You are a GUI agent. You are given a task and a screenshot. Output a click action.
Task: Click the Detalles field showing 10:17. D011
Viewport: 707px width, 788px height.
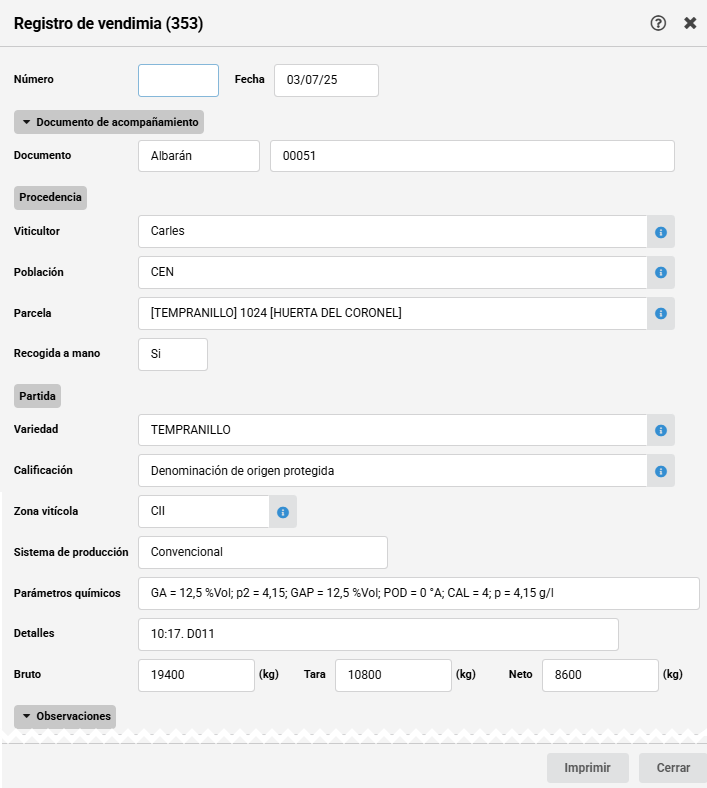(378, 634)
